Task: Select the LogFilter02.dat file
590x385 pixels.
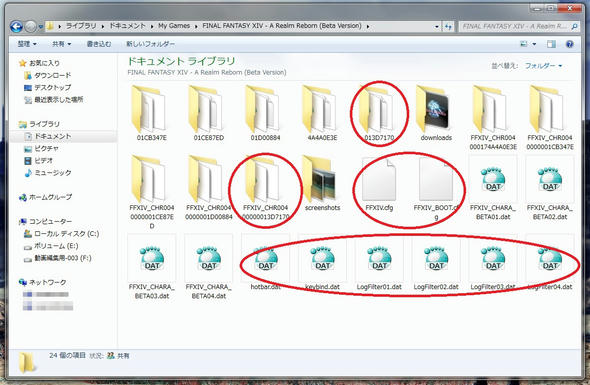Action: (436, 263)
